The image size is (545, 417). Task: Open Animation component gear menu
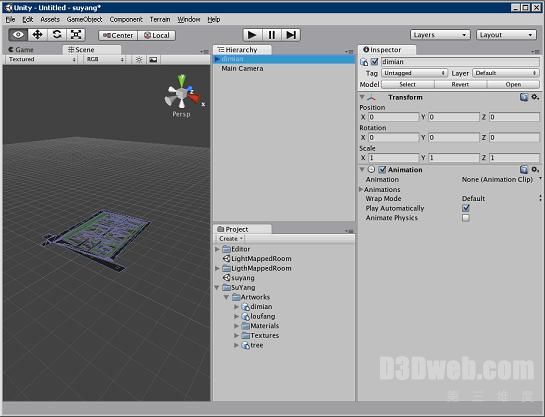pyautogui.click(x=535, y=169)
